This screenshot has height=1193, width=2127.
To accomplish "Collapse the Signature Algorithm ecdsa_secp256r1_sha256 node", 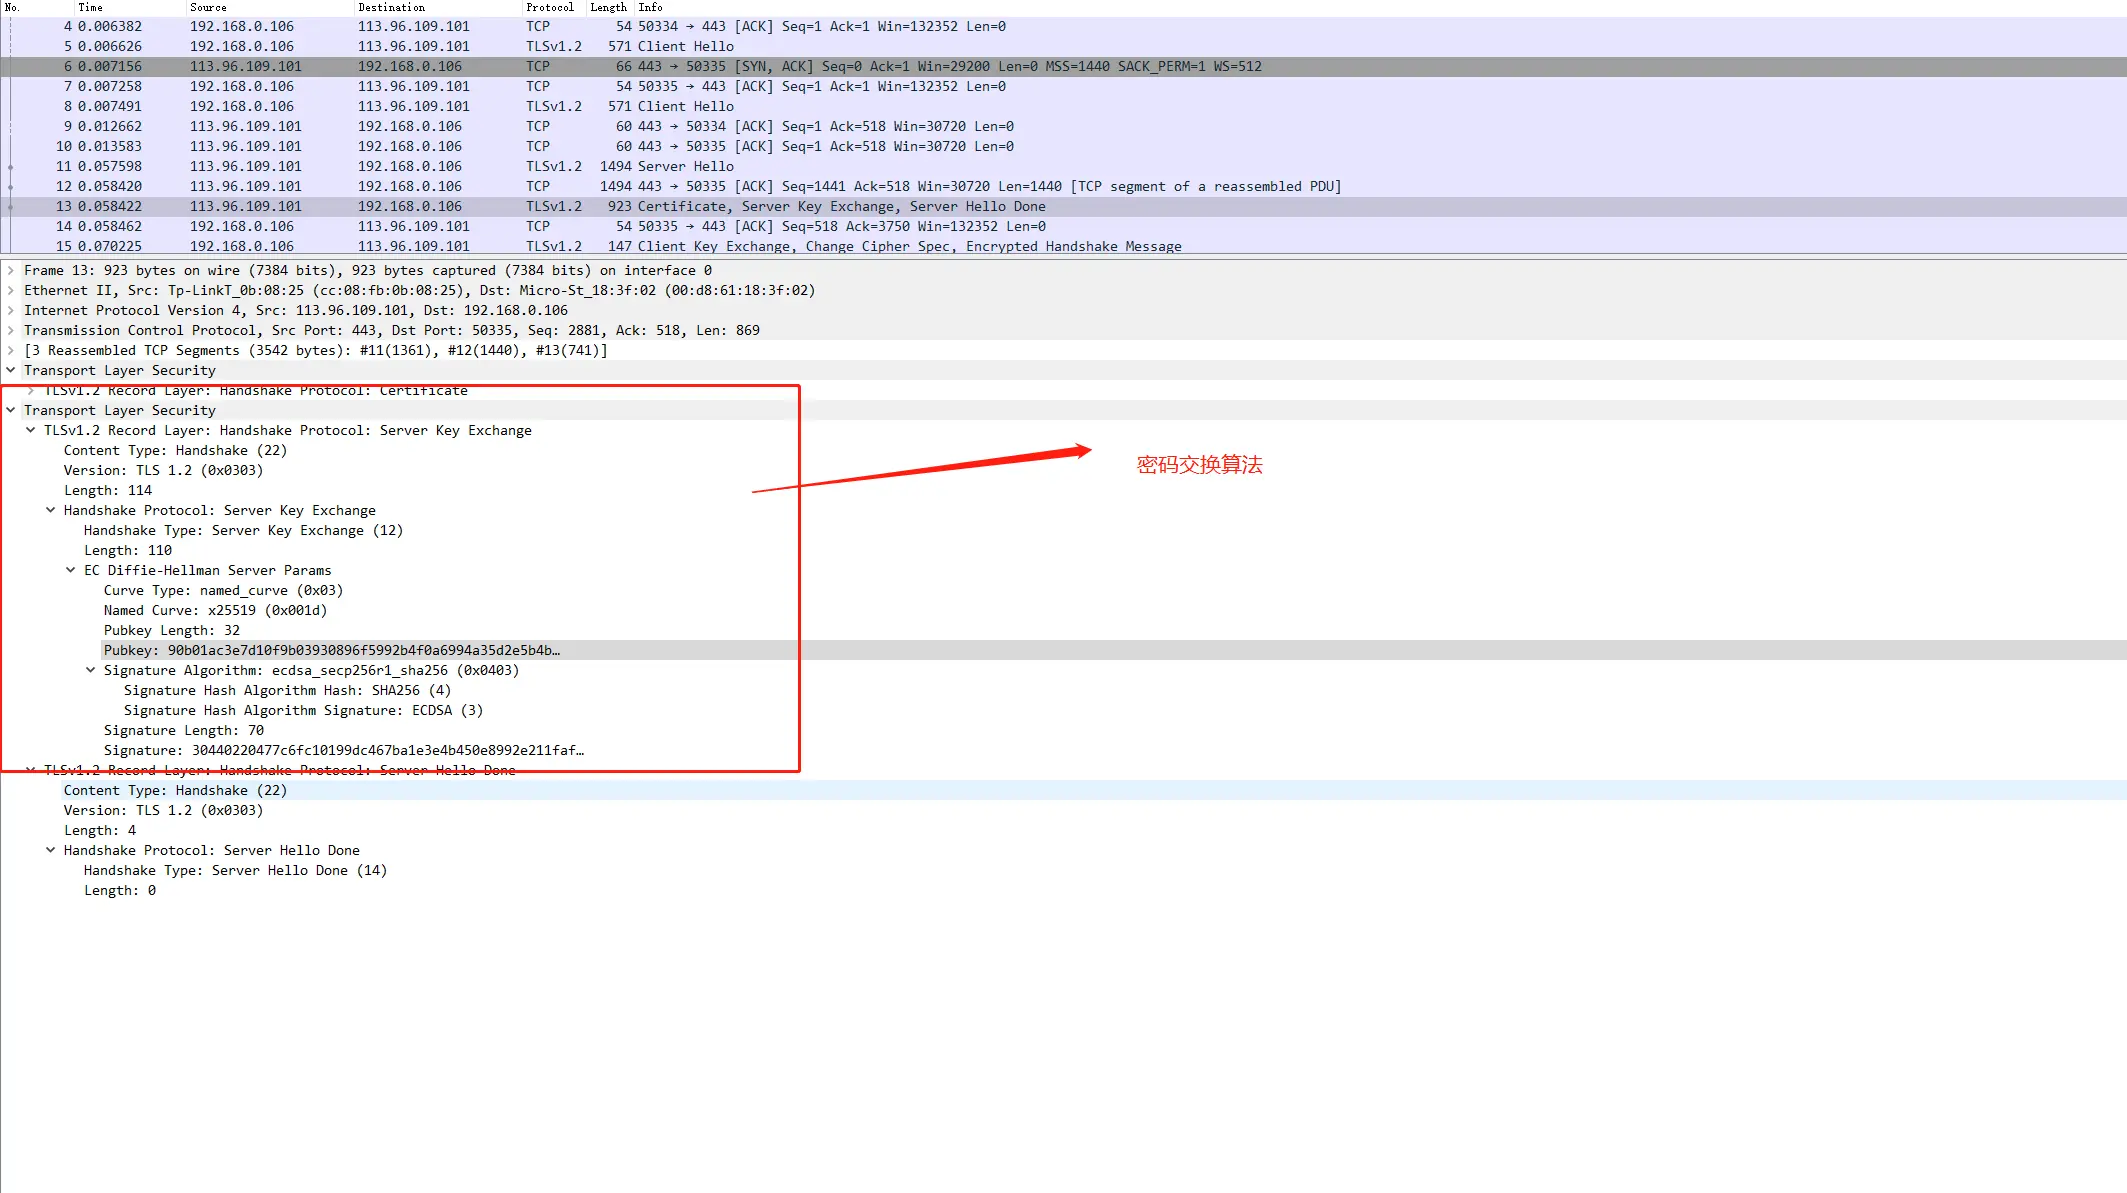I will [91, 670].
